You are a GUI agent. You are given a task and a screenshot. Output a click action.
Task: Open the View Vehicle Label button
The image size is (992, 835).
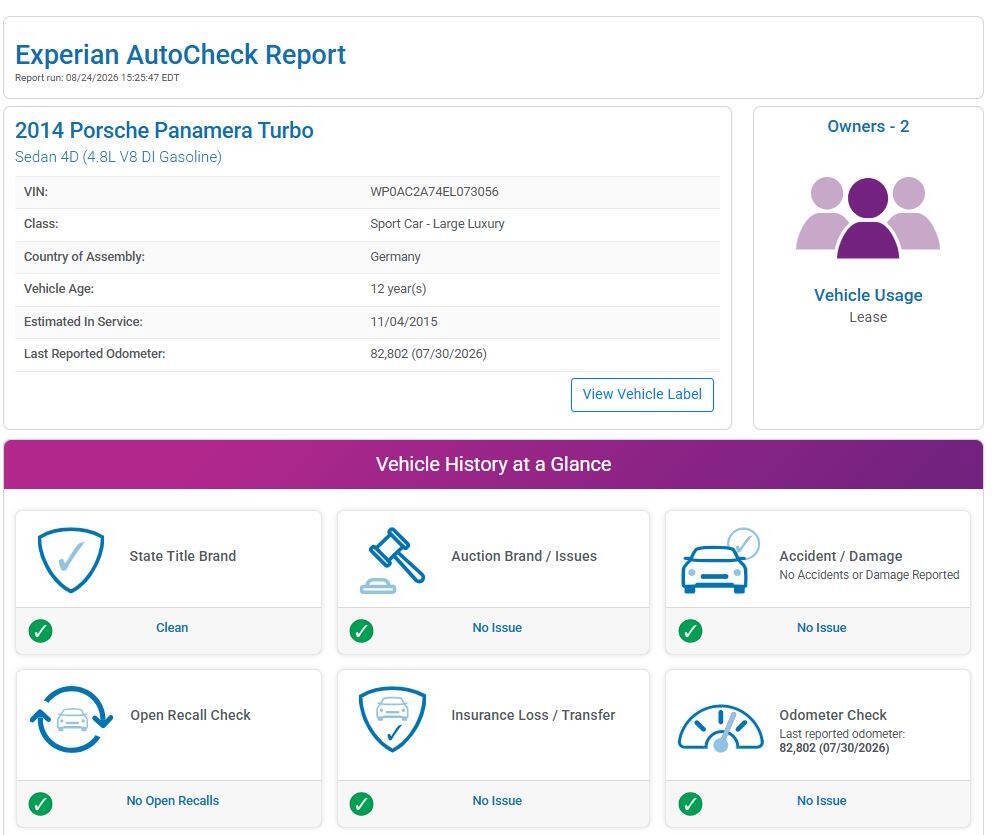click(642, 395)
